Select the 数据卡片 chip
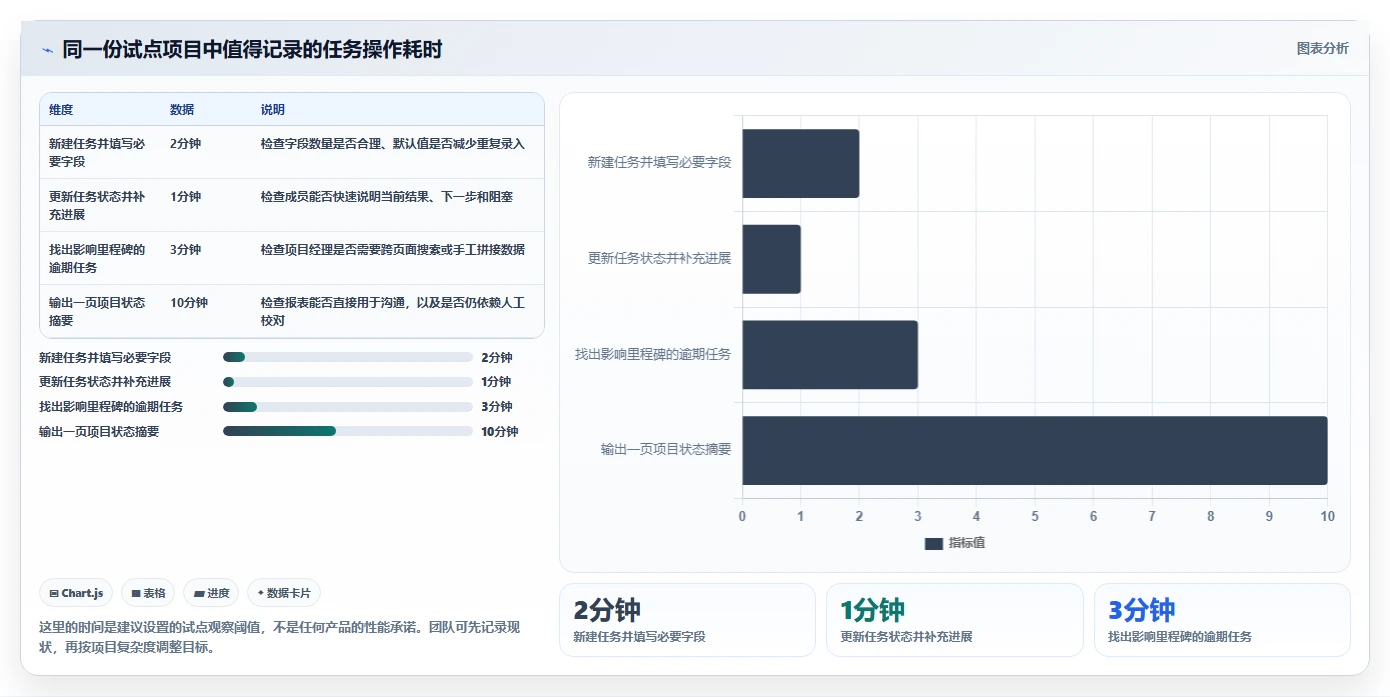 click(x=284, y=593)
